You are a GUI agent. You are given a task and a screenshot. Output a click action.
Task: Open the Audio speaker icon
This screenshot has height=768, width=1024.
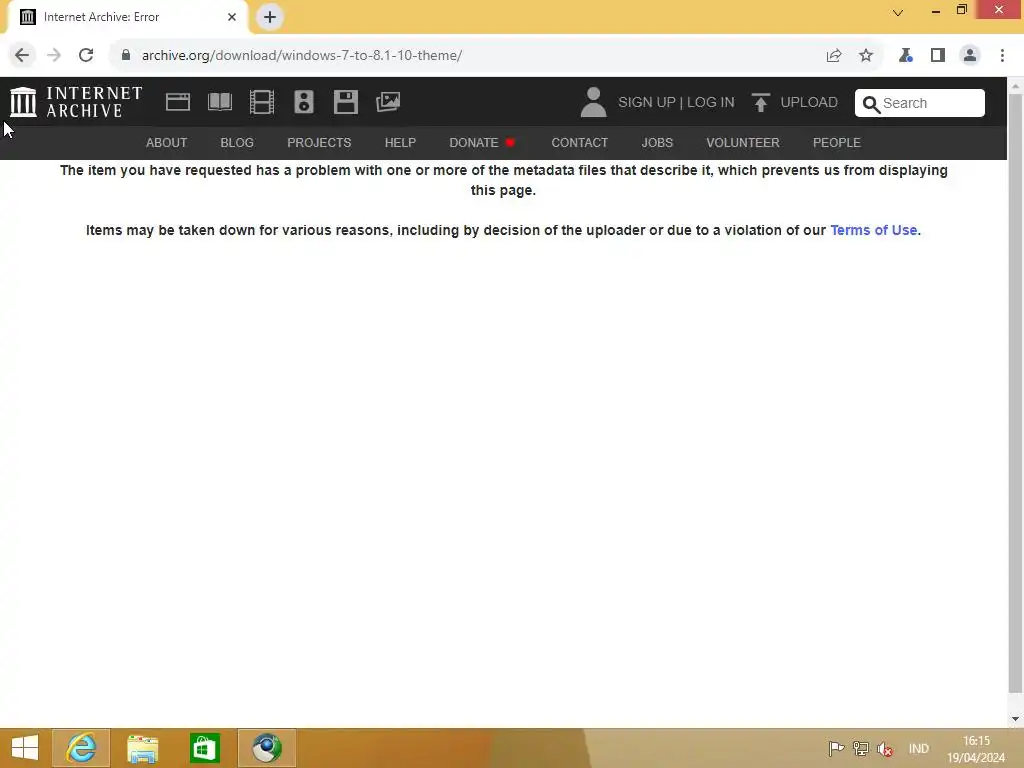point(304,103)
